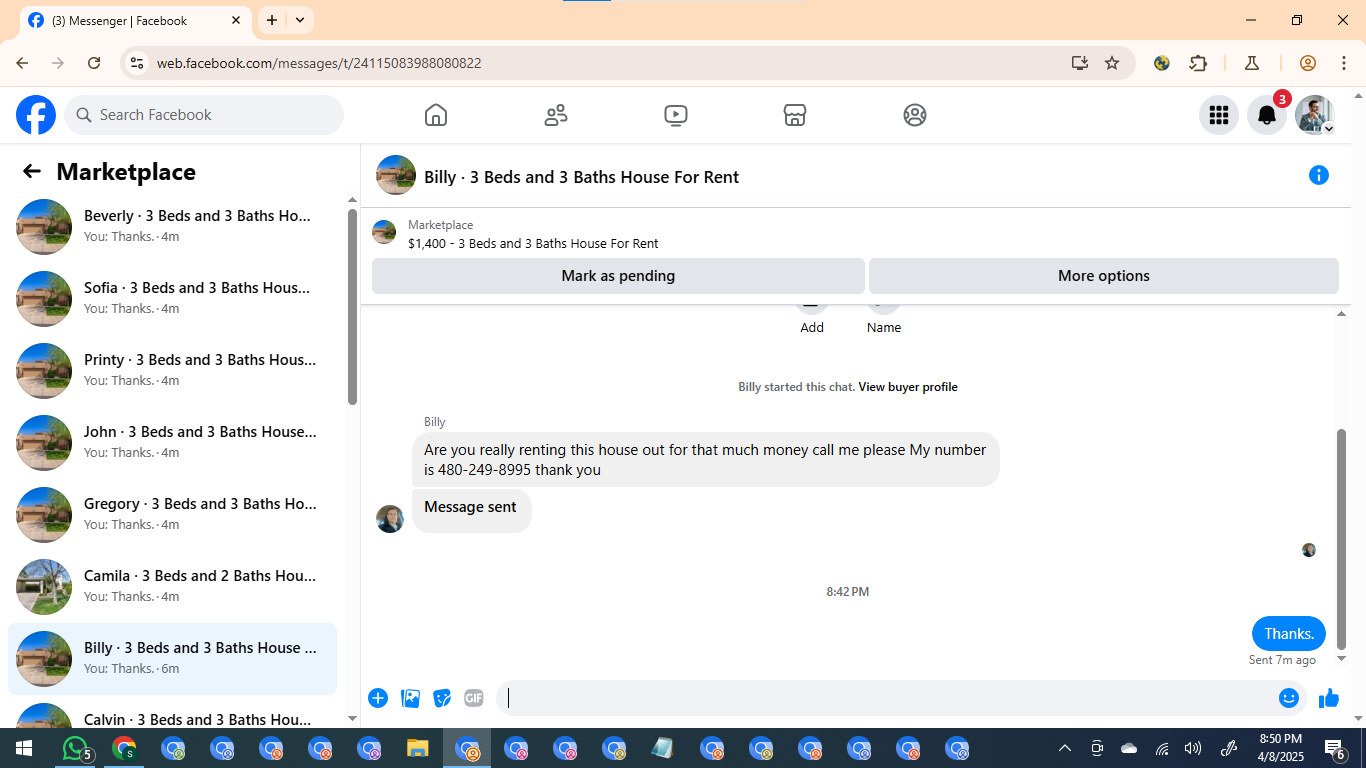The height and width of the screenshot is (768, 1366).
Task: Open Printy's conversation in the list
Action: point(172,370)
